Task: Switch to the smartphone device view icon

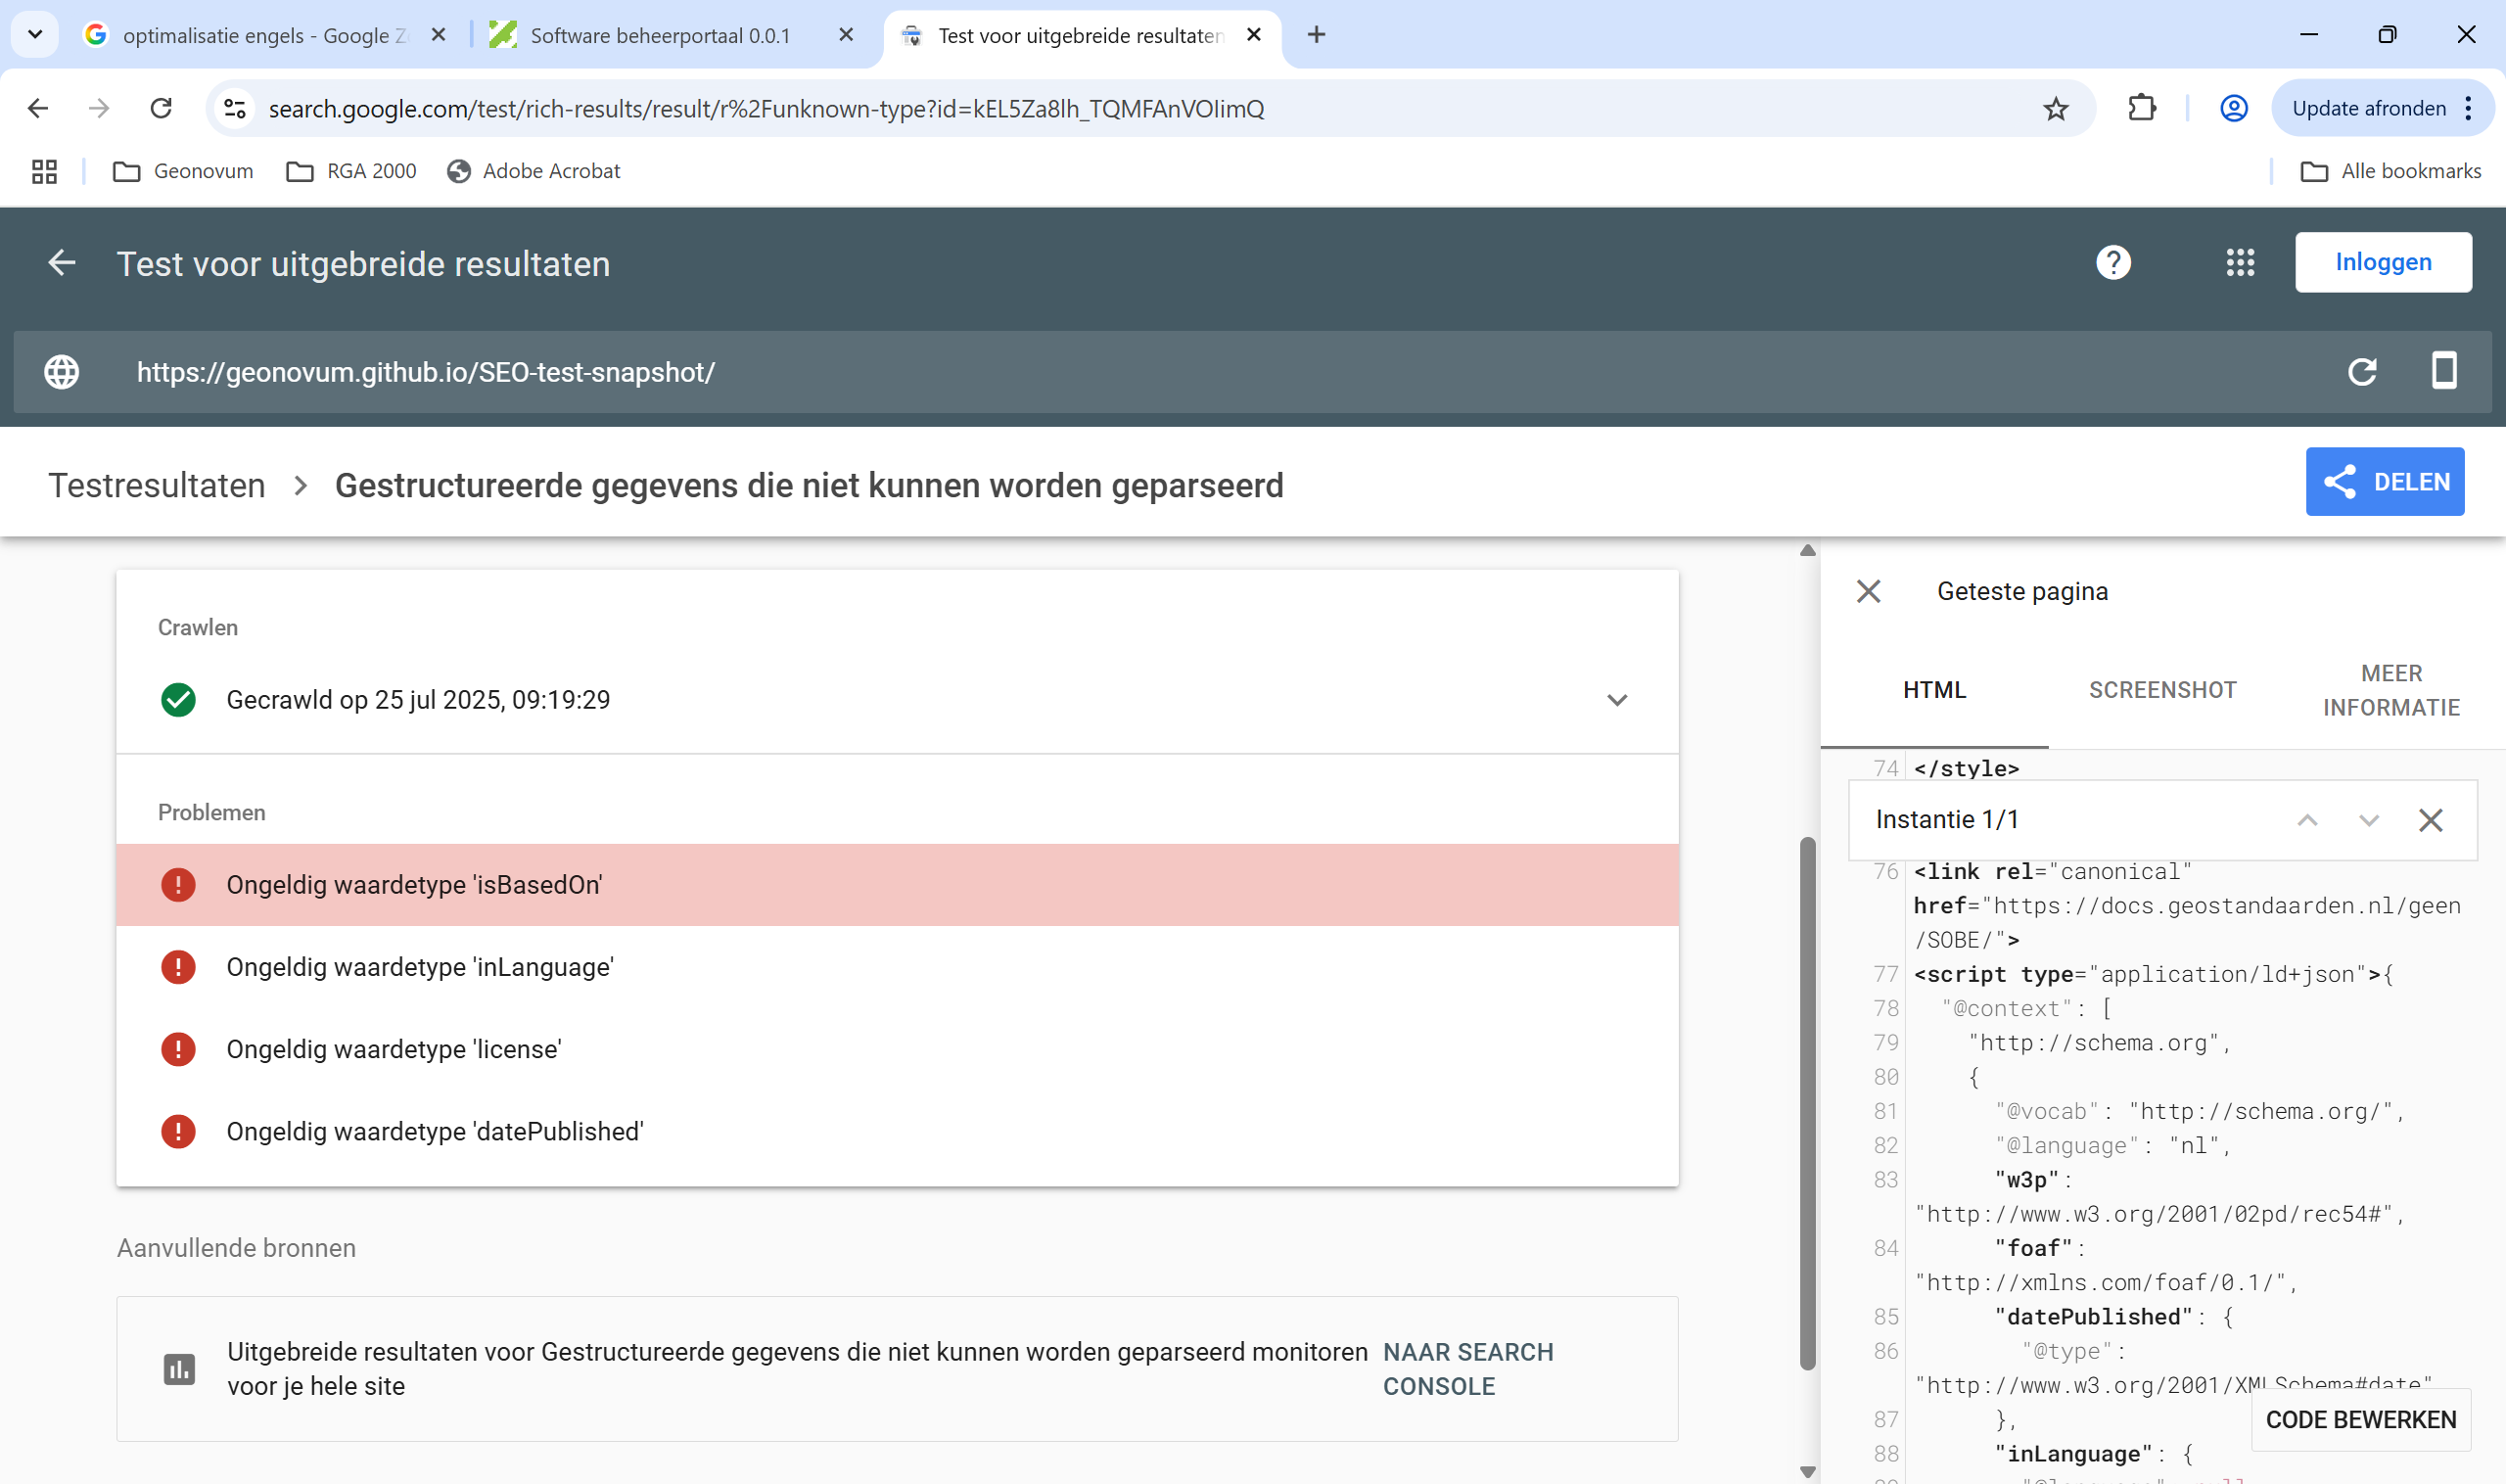Action: coord(2443,371)
